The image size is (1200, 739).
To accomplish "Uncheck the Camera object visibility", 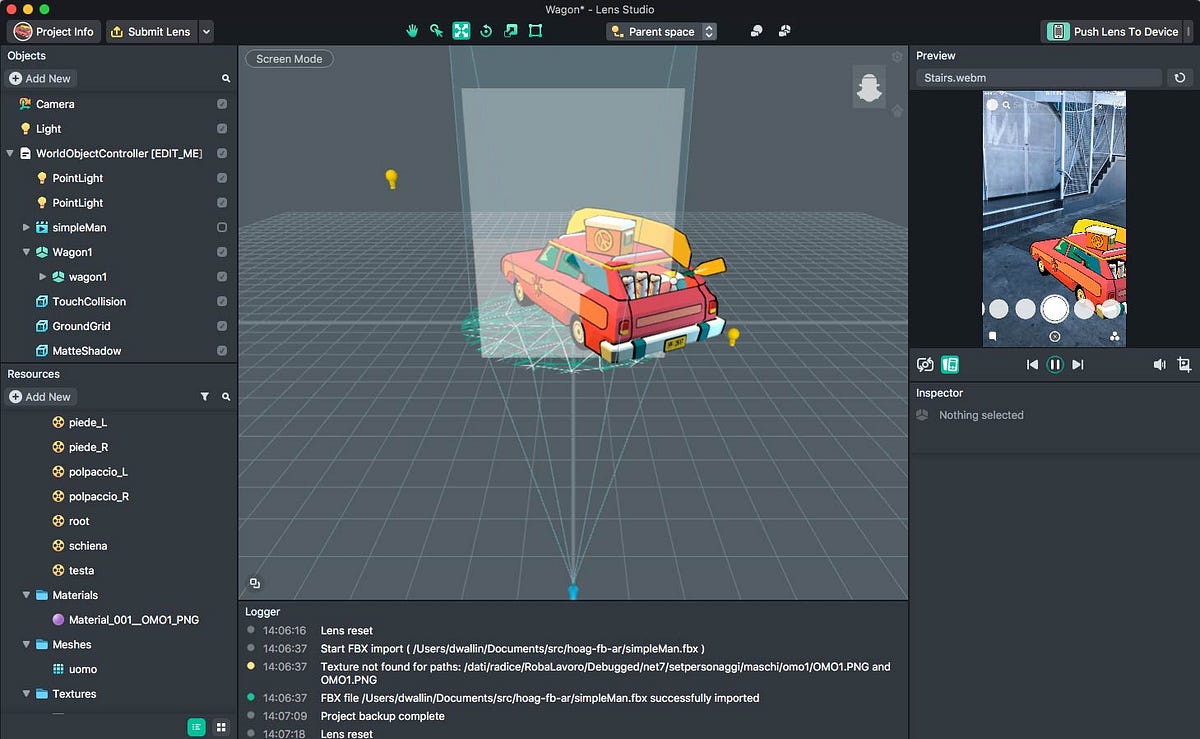I will (x=222, y=104).
